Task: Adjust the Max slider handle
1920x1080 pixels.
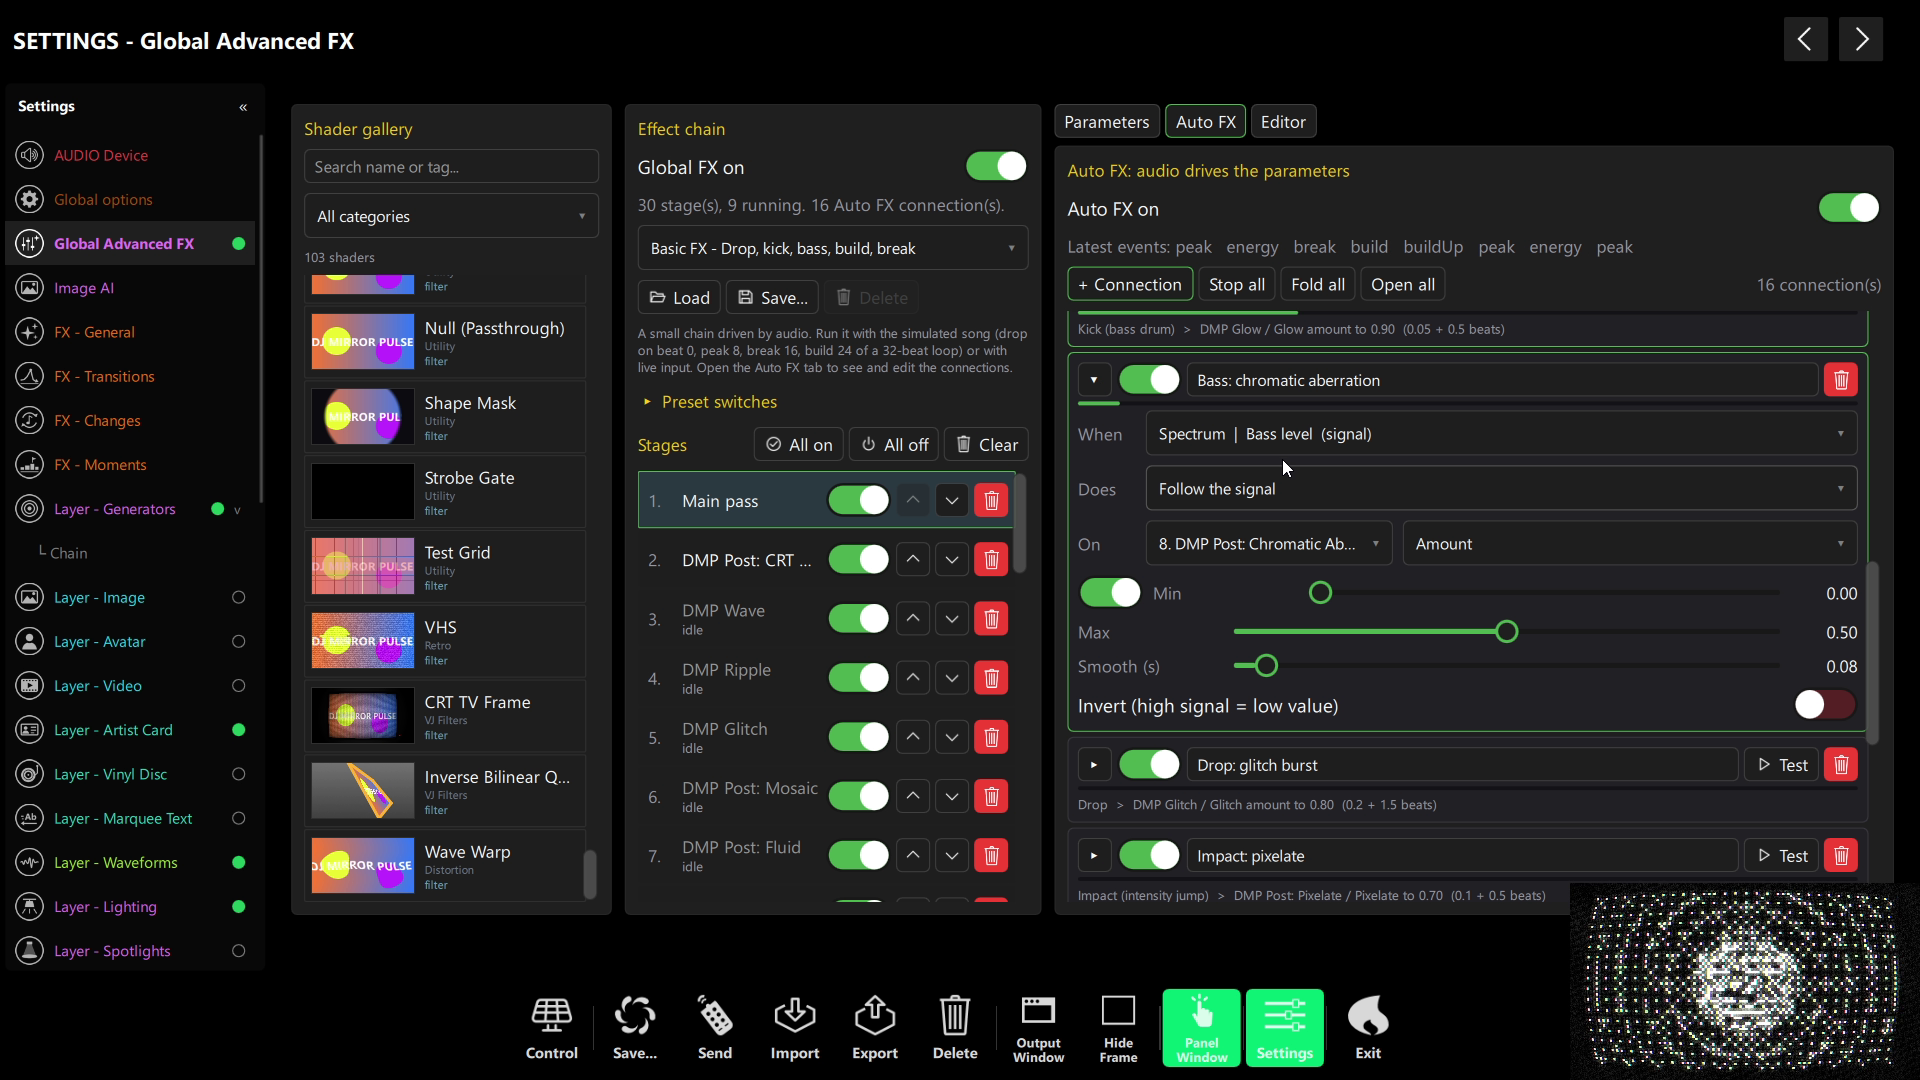Action: [1506, 632]
